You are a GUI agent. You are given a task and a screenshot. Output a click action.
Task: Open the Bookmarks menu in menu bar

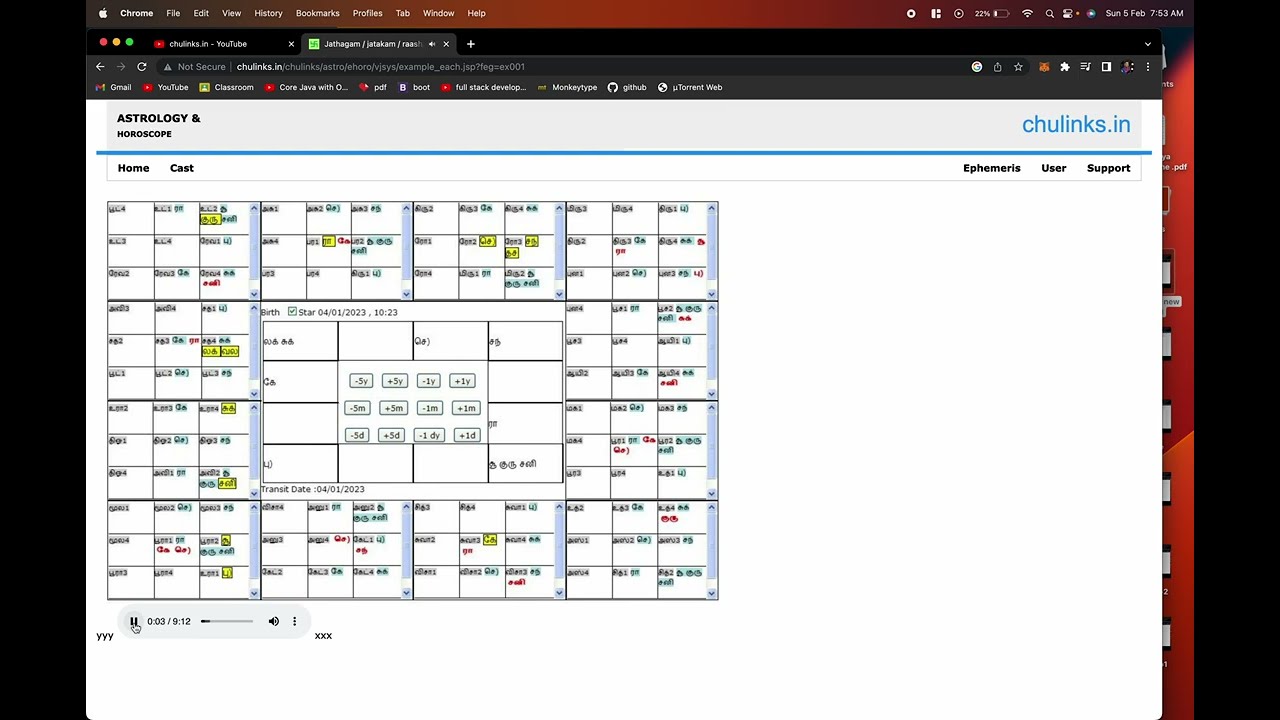pos(318,13)
